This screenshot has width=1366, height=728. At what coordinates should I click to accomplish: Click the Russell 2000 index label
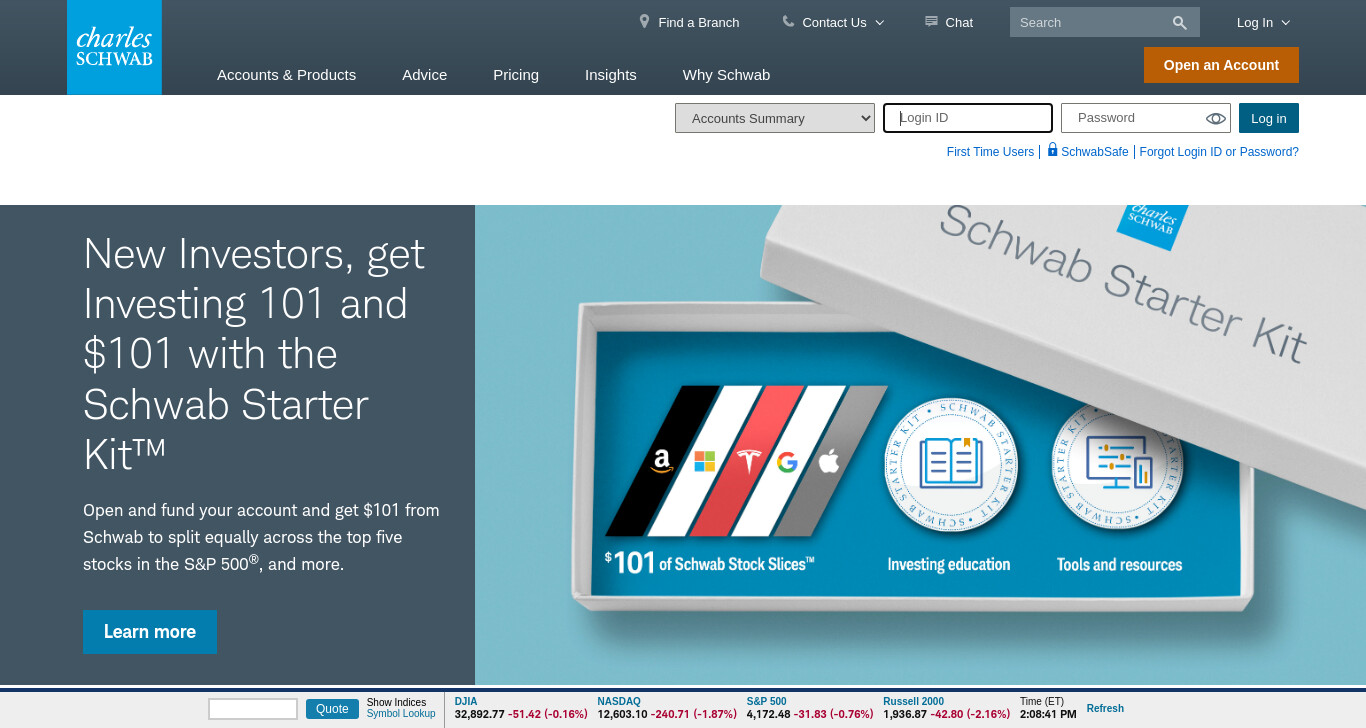tap(913, 702)
